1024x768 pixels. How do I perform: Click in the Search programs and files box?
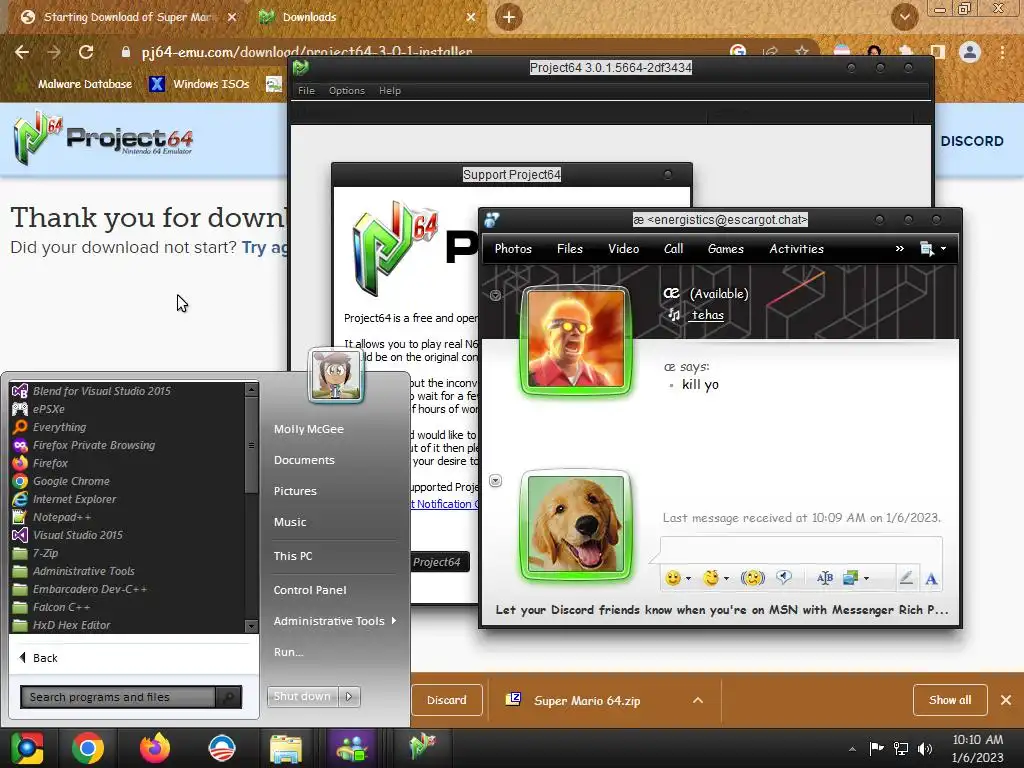[x=118, y=697]
